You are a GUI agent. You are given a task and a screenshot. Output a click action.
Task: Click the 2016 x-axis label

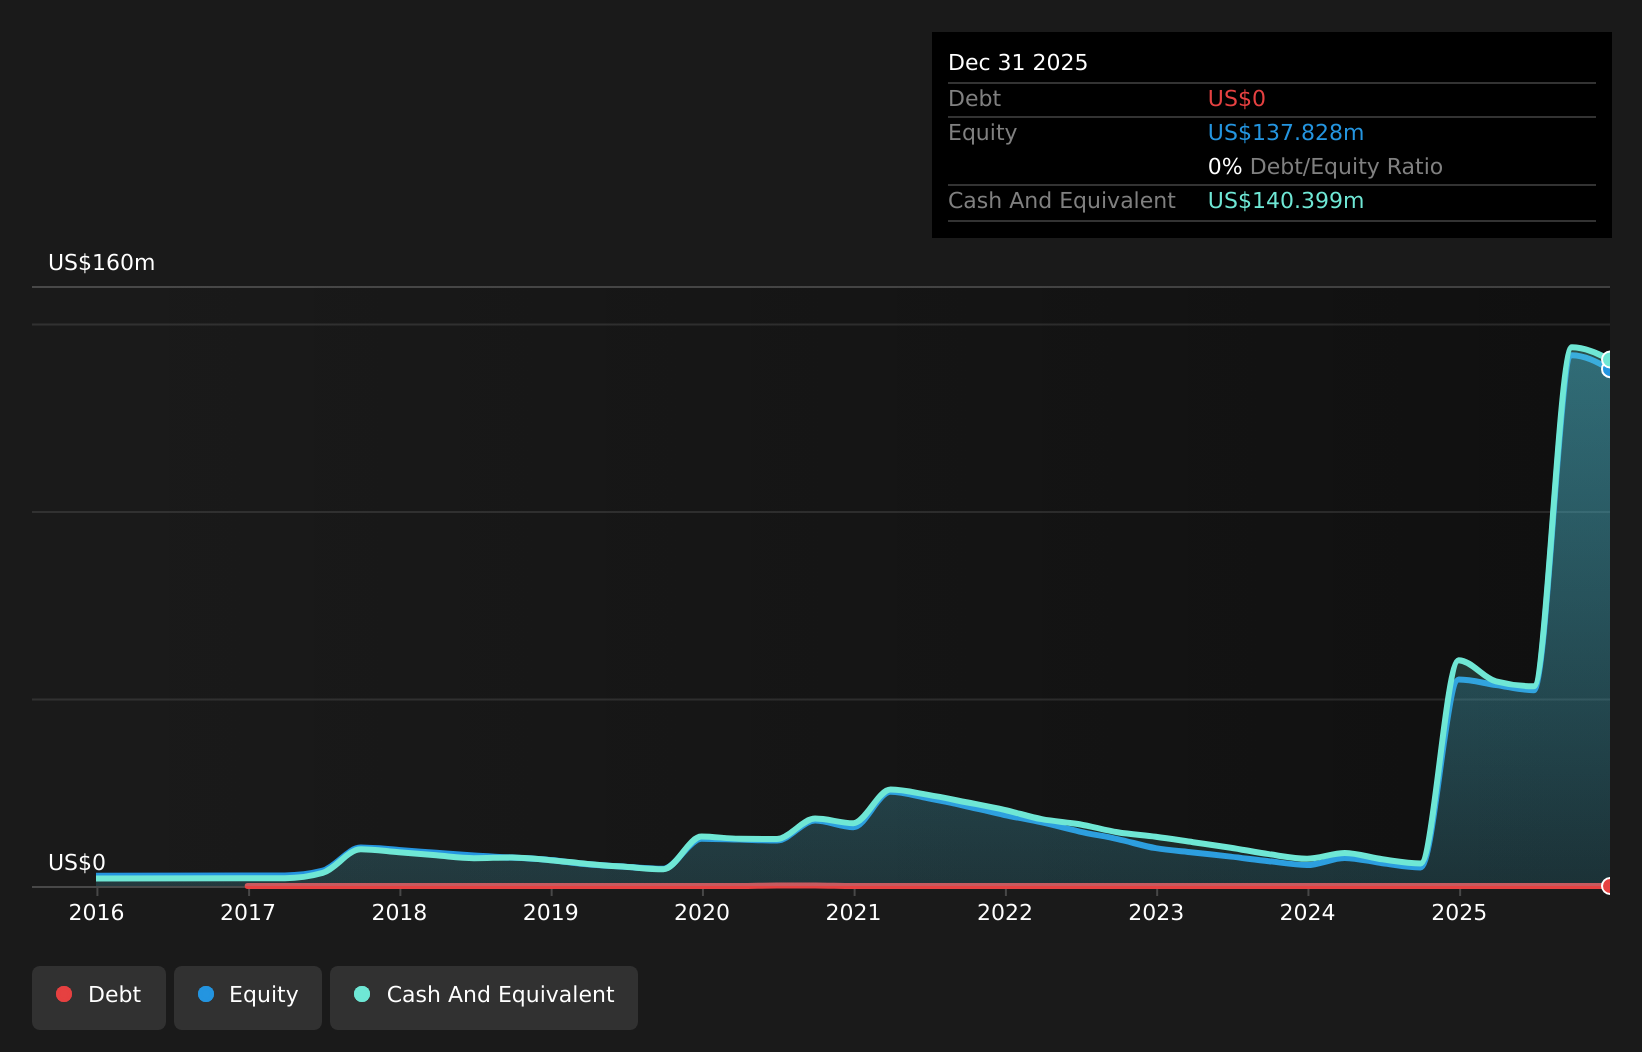coord(96,913)
